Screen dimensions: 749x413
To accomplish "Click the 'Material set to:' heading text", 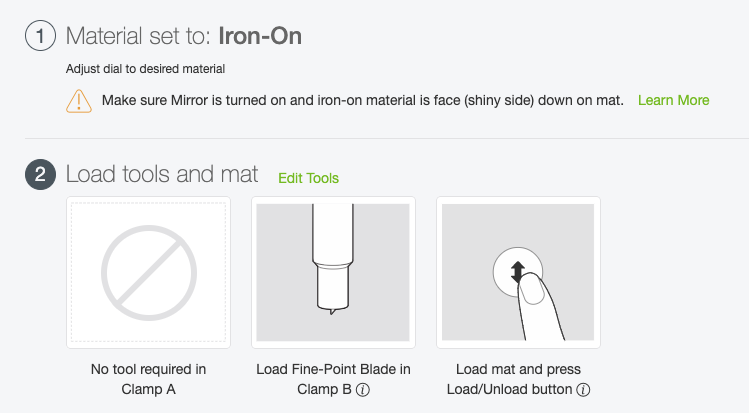I will (139, 36).
